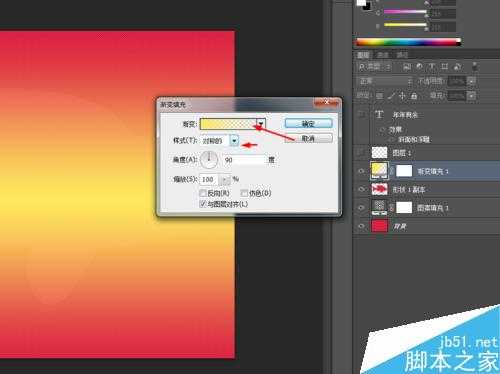This screenshot has height=374, width=500.
Task: Open the 缩放(S) scale slider arrow
Action: pos(226,180)
